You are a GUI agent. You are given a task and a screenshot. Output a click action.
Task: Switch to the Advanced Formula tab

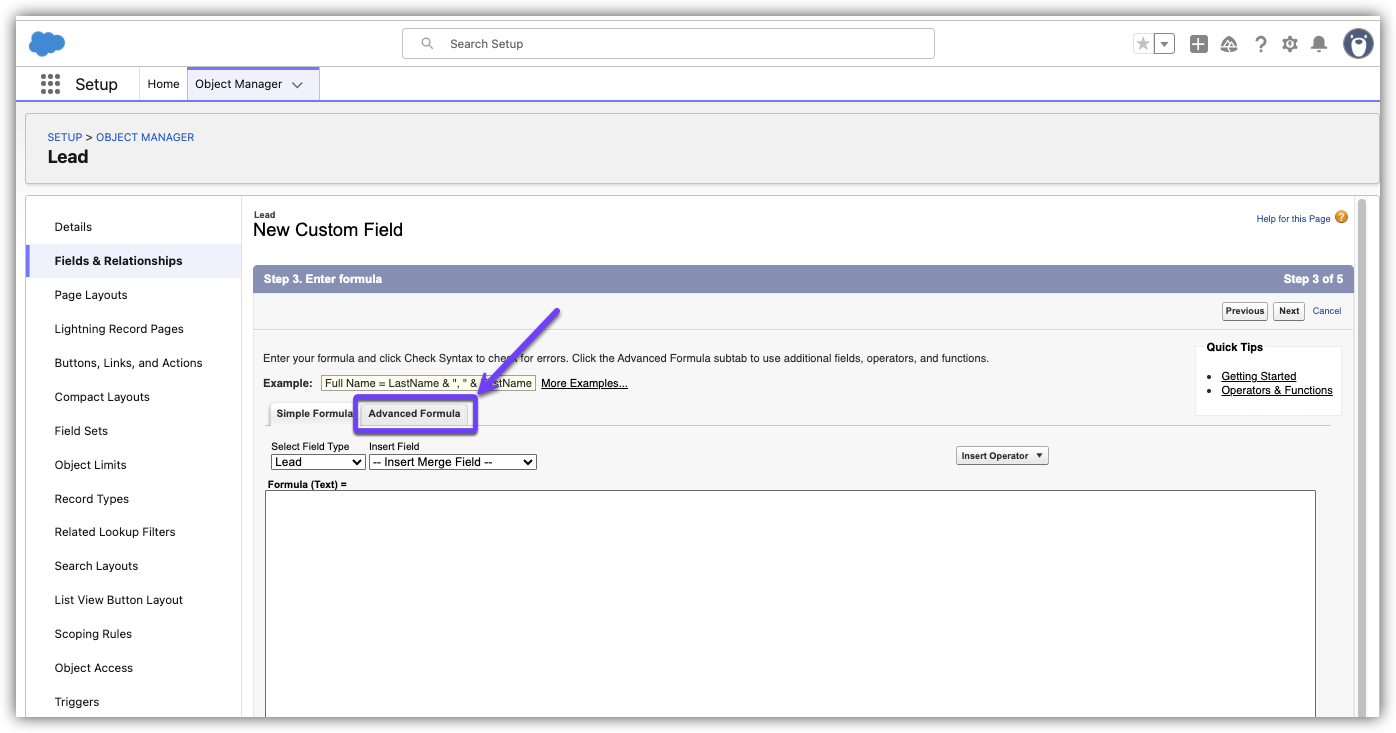[x=414, y=414]
